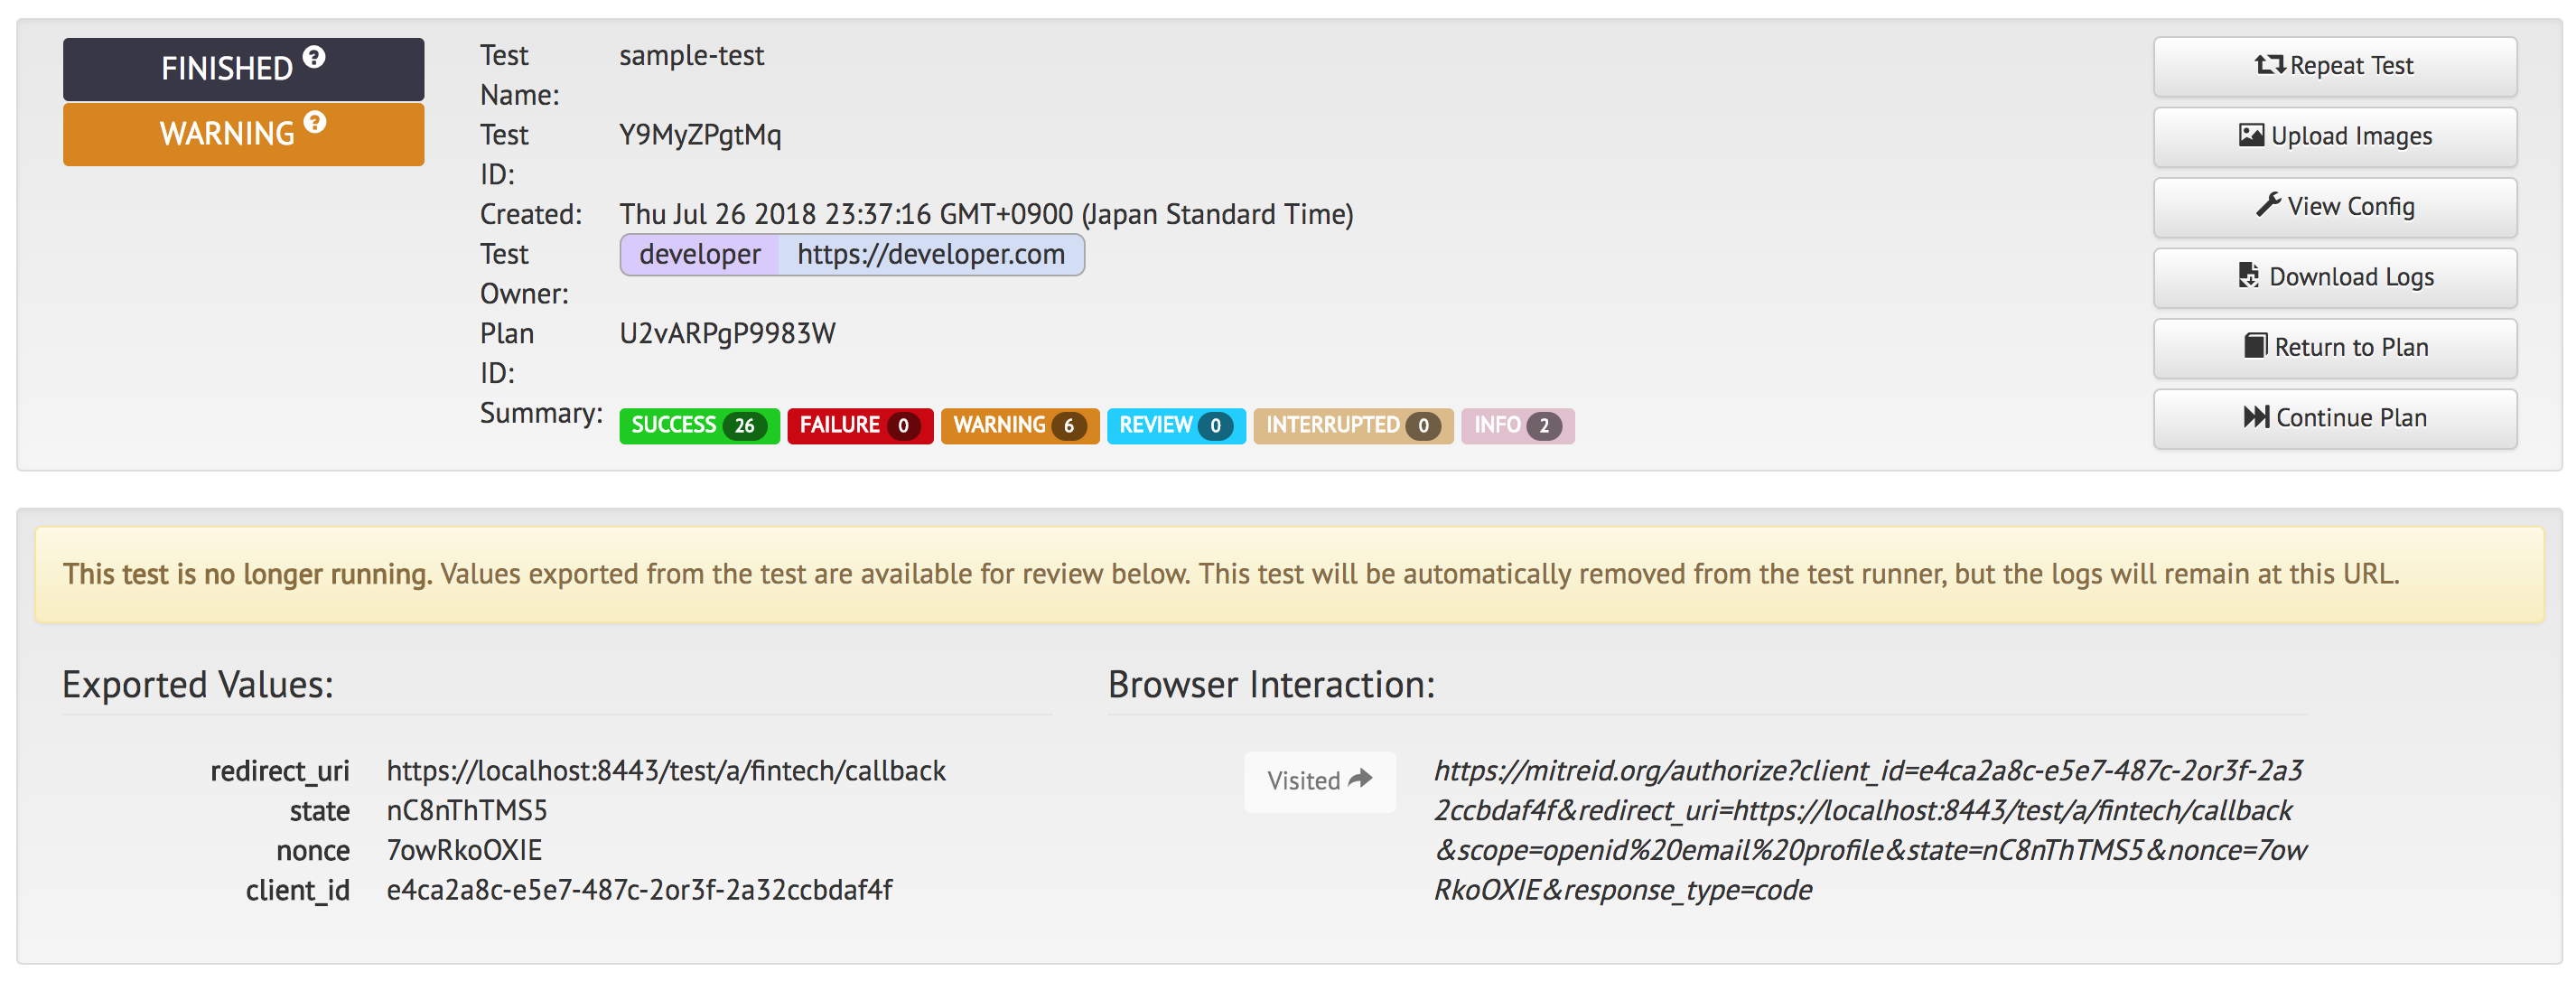Click the developer test owner label
2576x981 pixels.
tap(699, 255)
